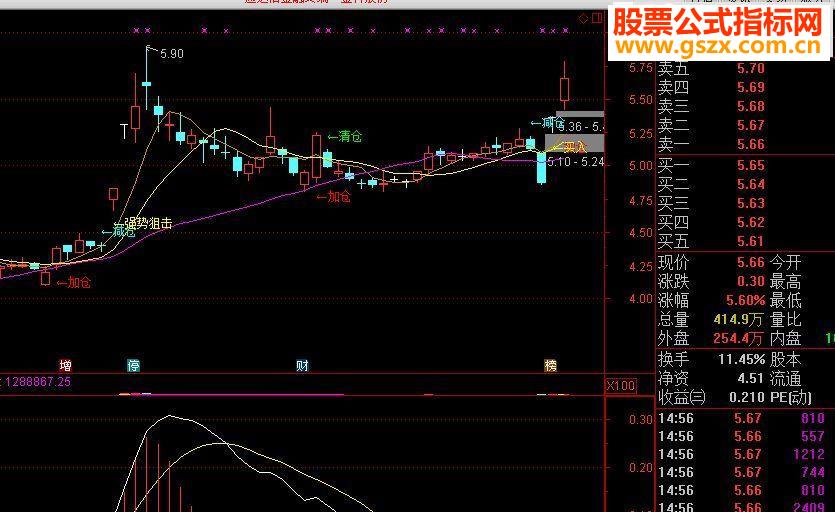Click the 涨跌 value 0.30
The image size is (835, 512).
click(751, 281)
